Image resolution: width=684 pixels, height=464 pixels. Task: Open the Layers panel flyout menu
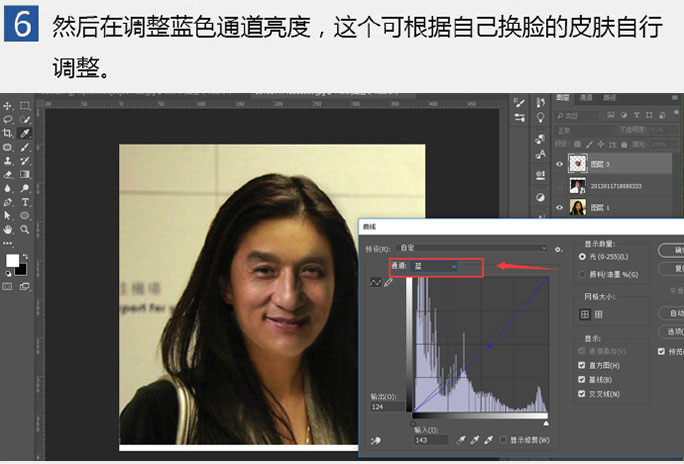point(675,98)
